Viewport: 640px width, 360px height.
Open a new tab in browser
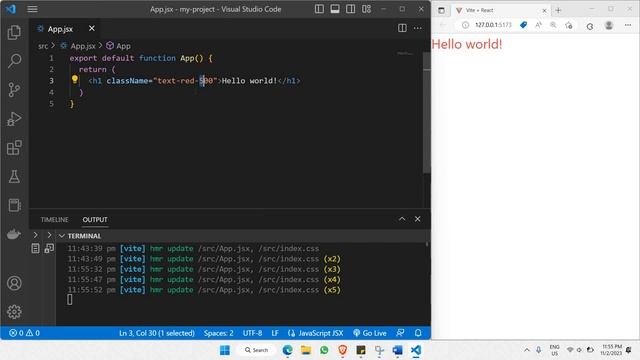pos(558,10)
